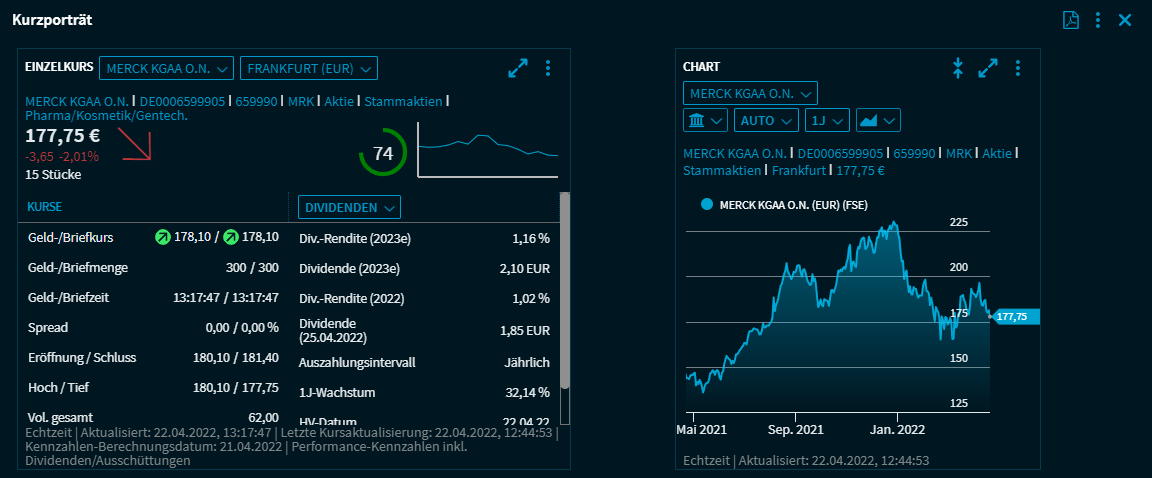Change the exchange via the FRANKFURT (EUR) dropdown
Screen dimensions: 1152x478
(x=309, y=68)
